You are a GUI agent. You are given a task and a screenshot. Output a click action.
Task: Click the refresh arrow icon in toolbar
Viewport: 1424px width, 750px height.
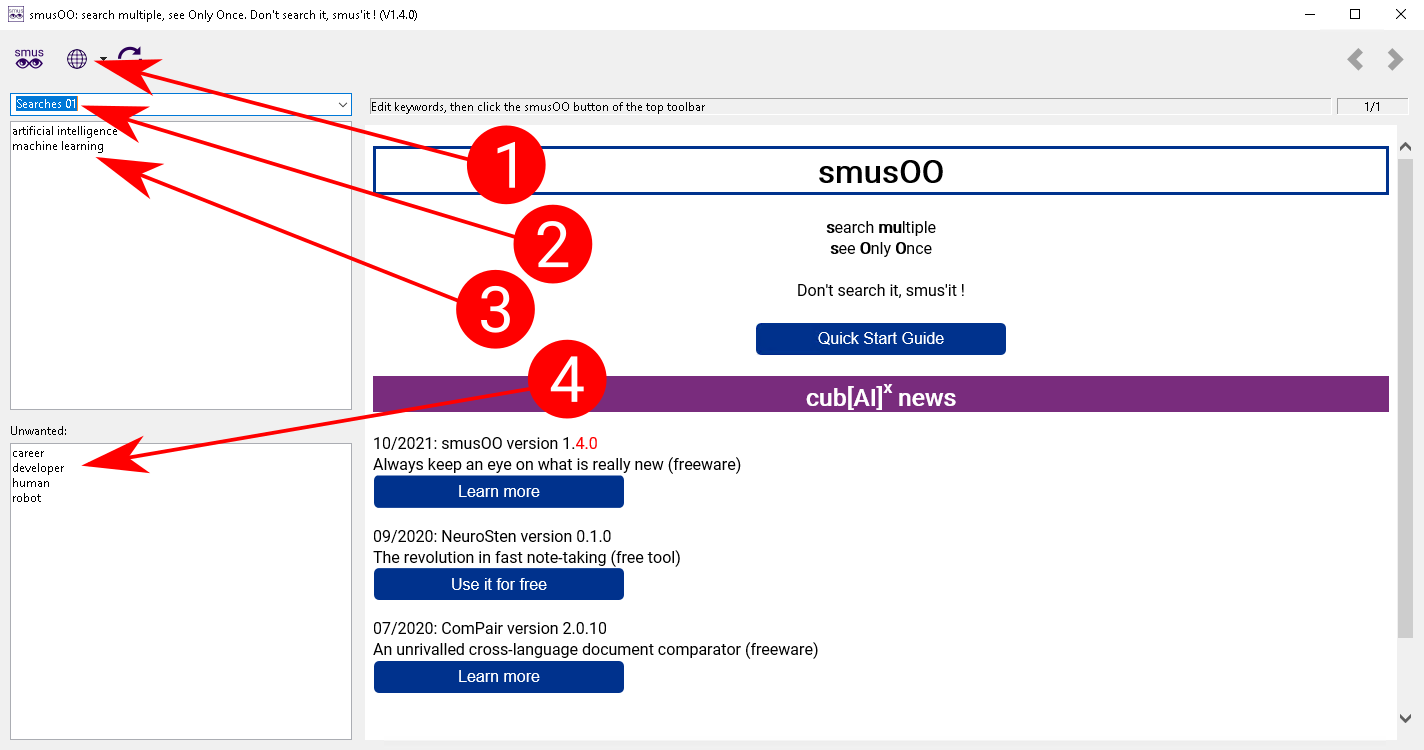tap(130, 57)
